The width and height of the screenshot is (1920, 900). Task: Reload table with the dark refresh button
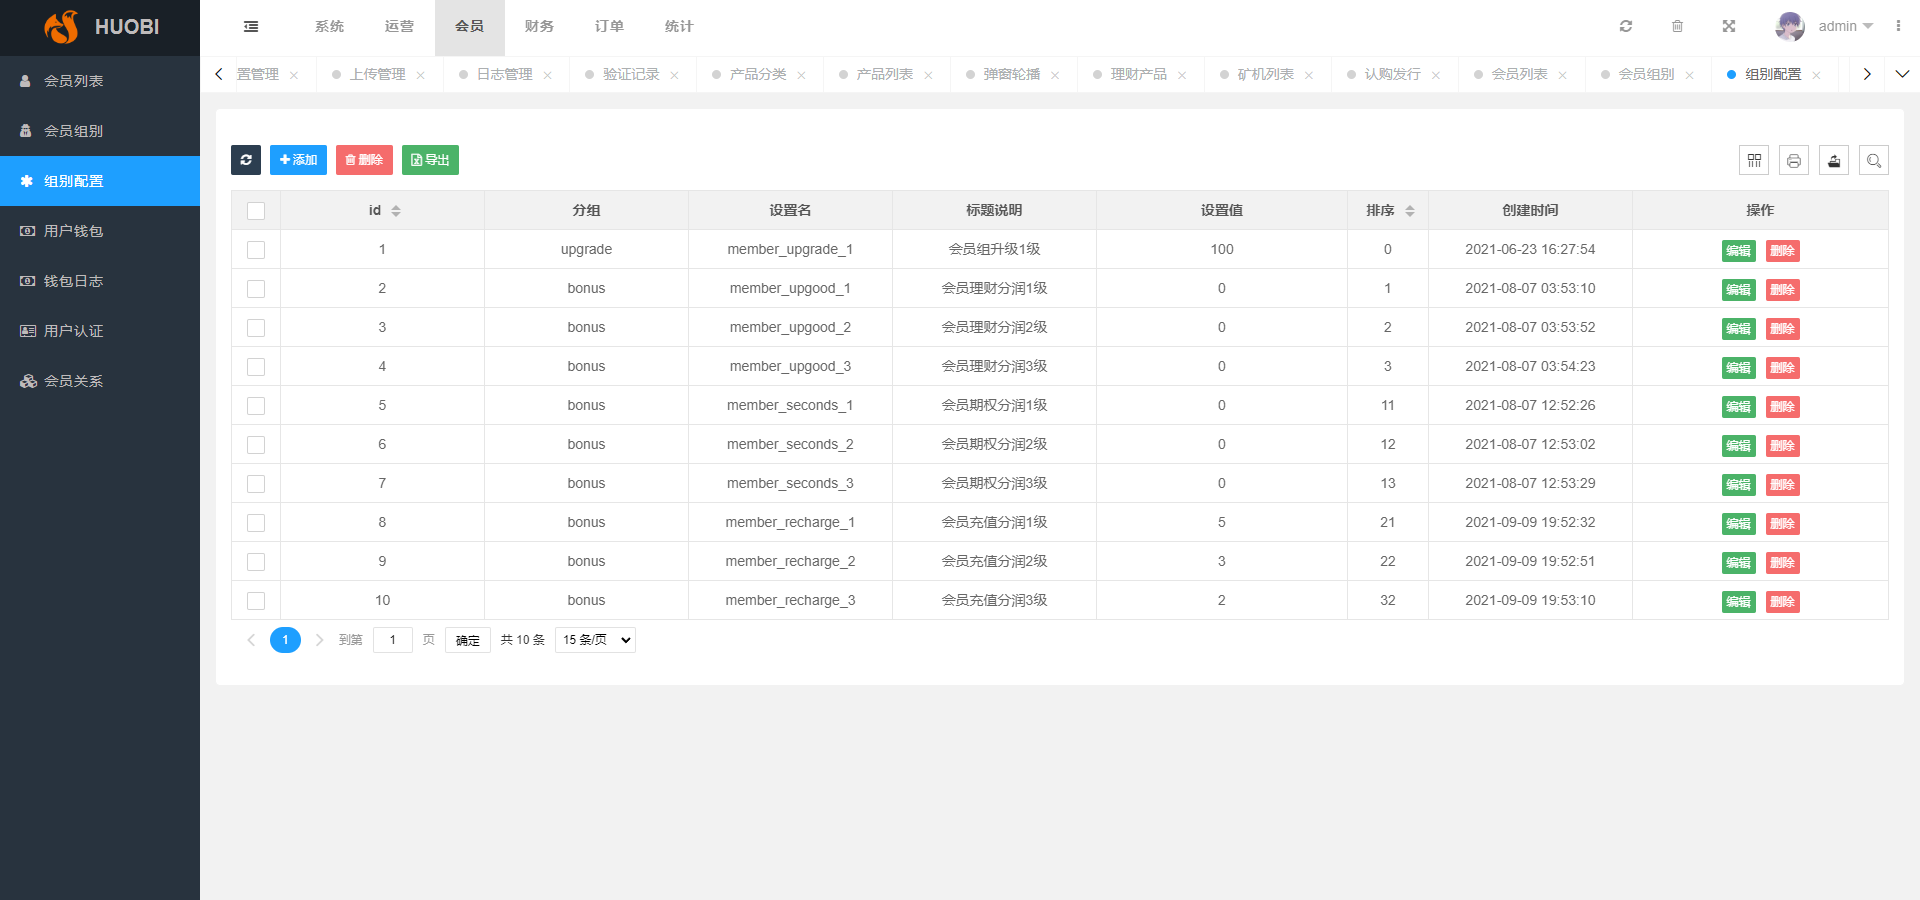click(246, 160)
